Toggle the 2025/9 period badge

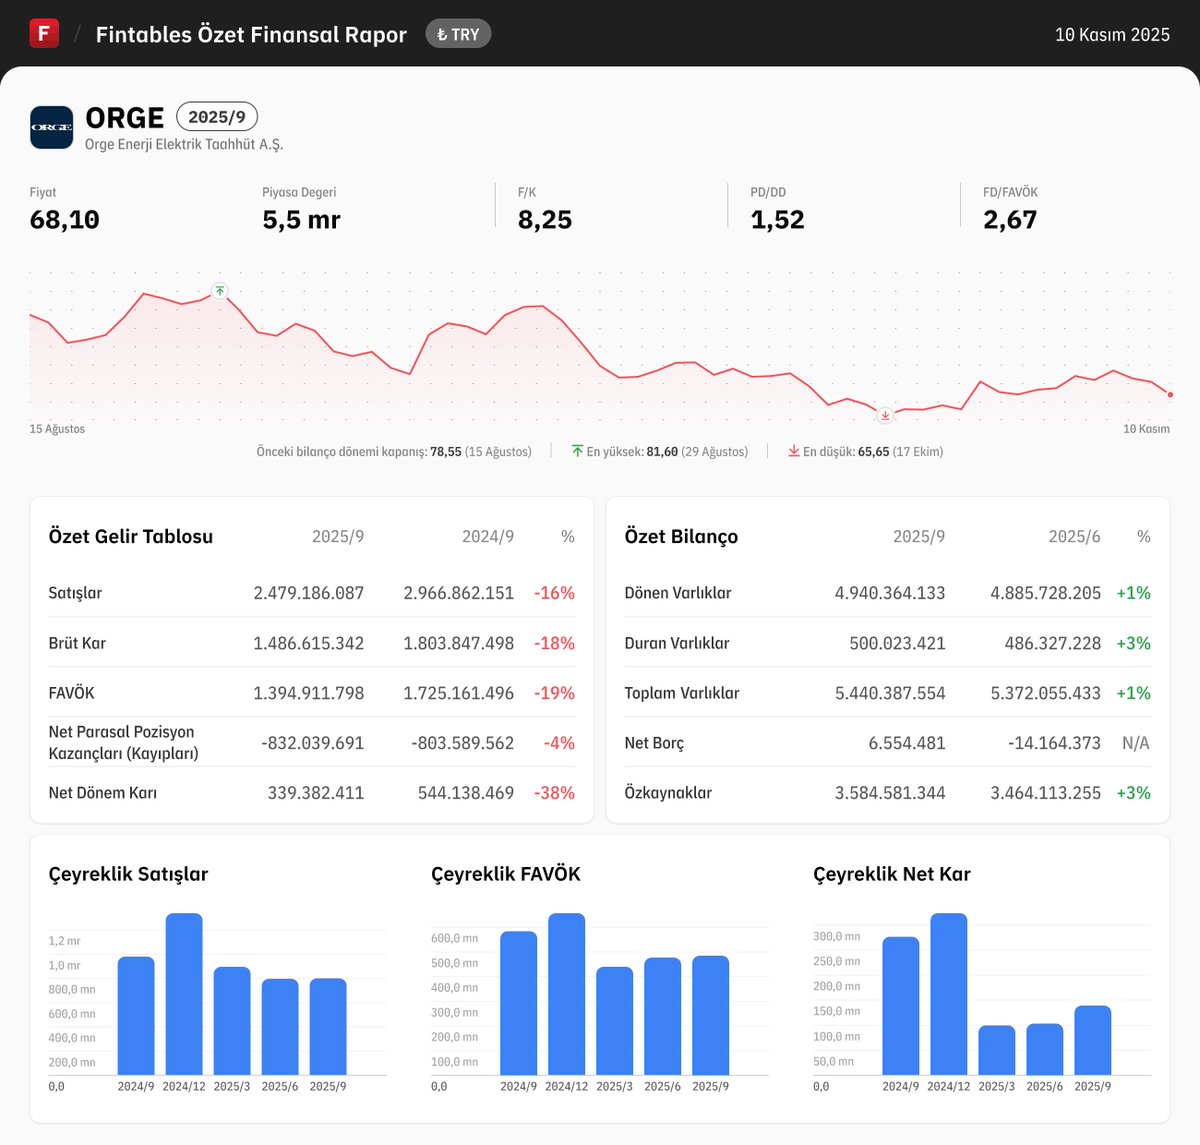tap(217, 117)
